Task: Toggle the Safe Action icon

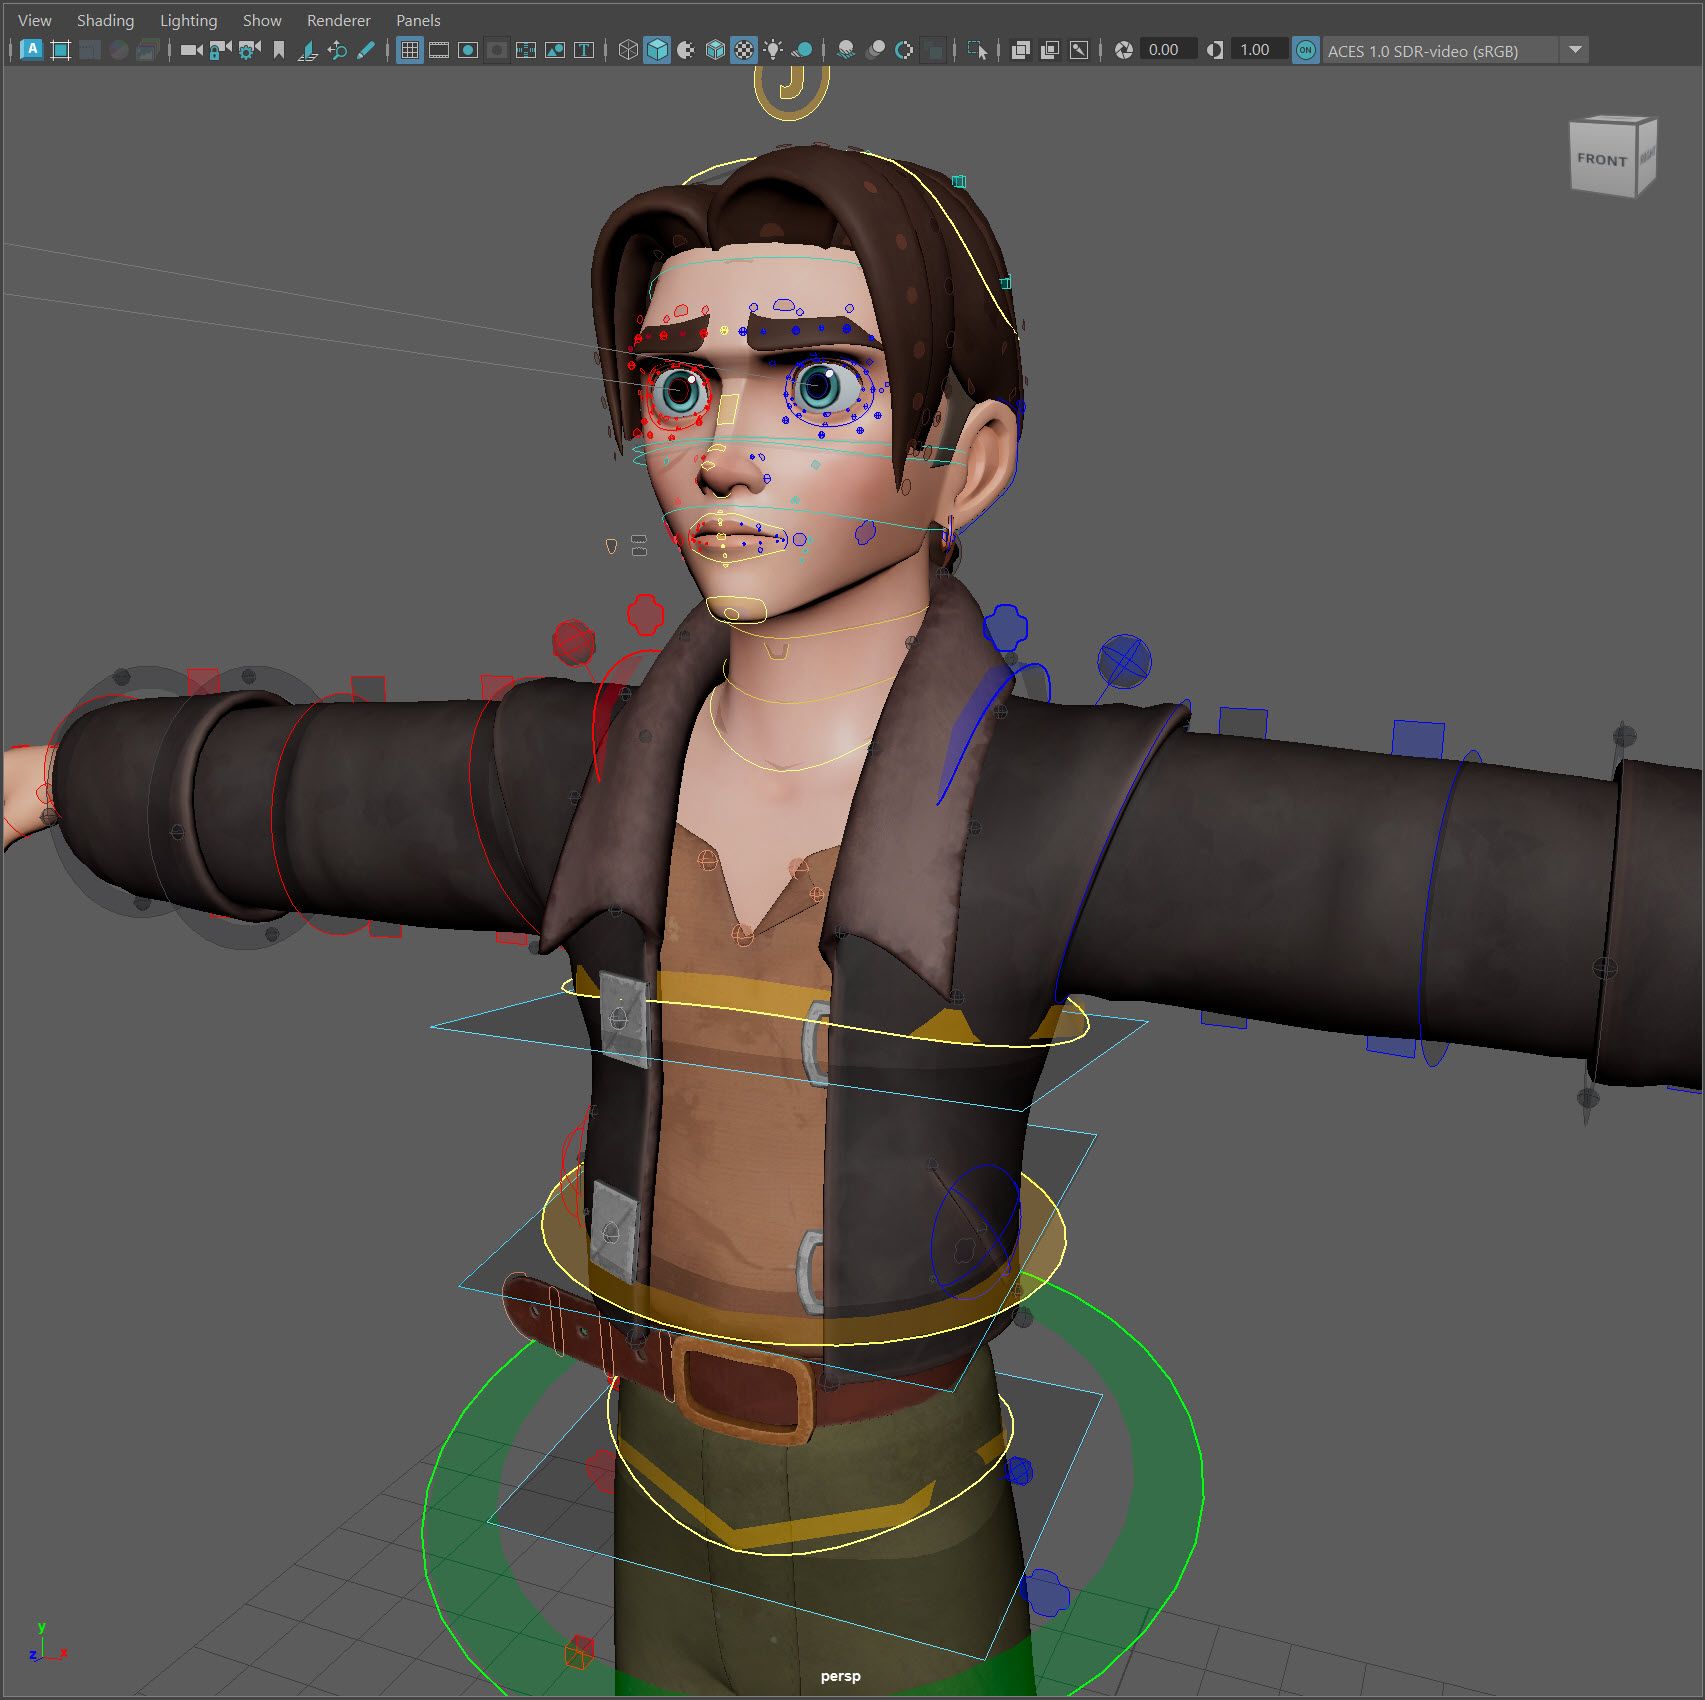Action: [555, 49]
